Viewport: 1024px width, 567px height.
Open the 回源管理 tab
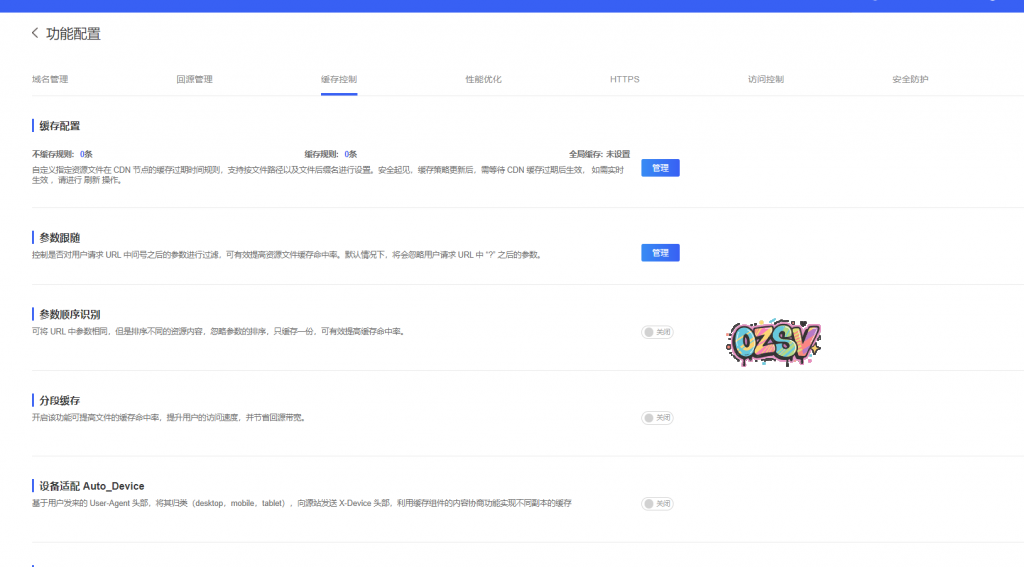194,79
